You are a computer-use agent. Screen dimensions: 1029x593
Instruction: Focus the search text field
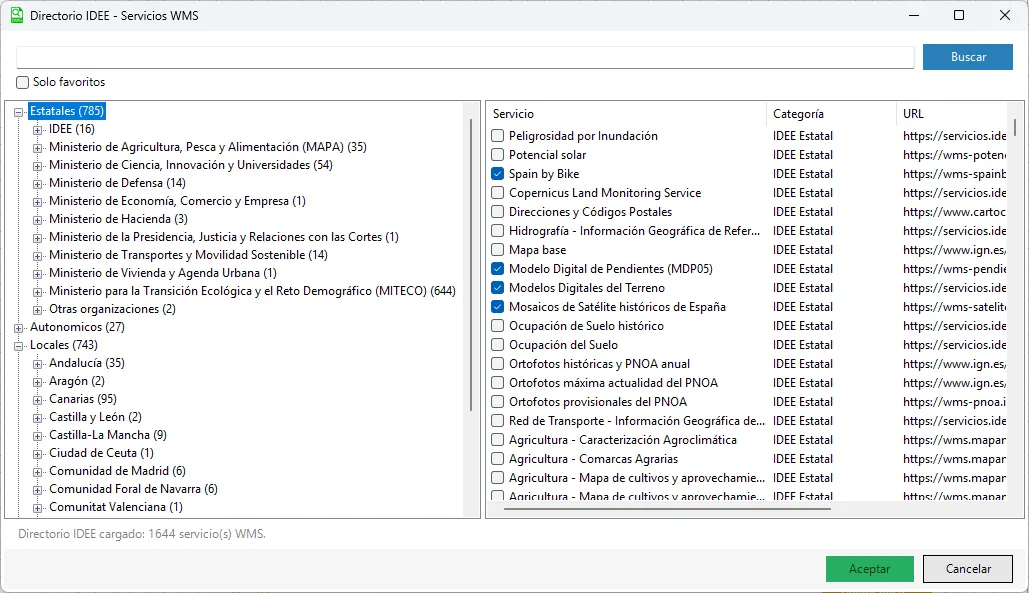coord(465,57)
